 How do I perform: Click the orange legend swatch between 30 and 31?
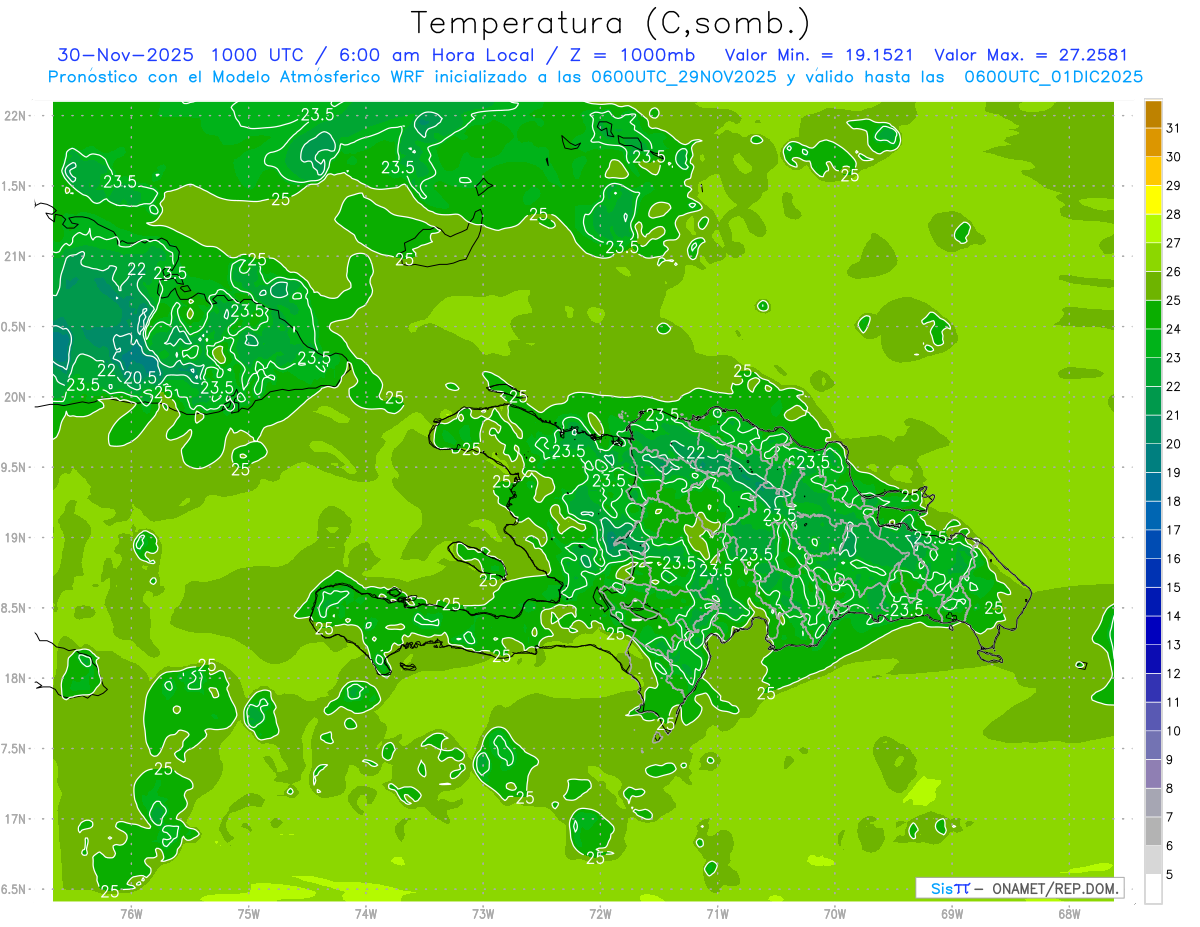(x=1153, y=142)
